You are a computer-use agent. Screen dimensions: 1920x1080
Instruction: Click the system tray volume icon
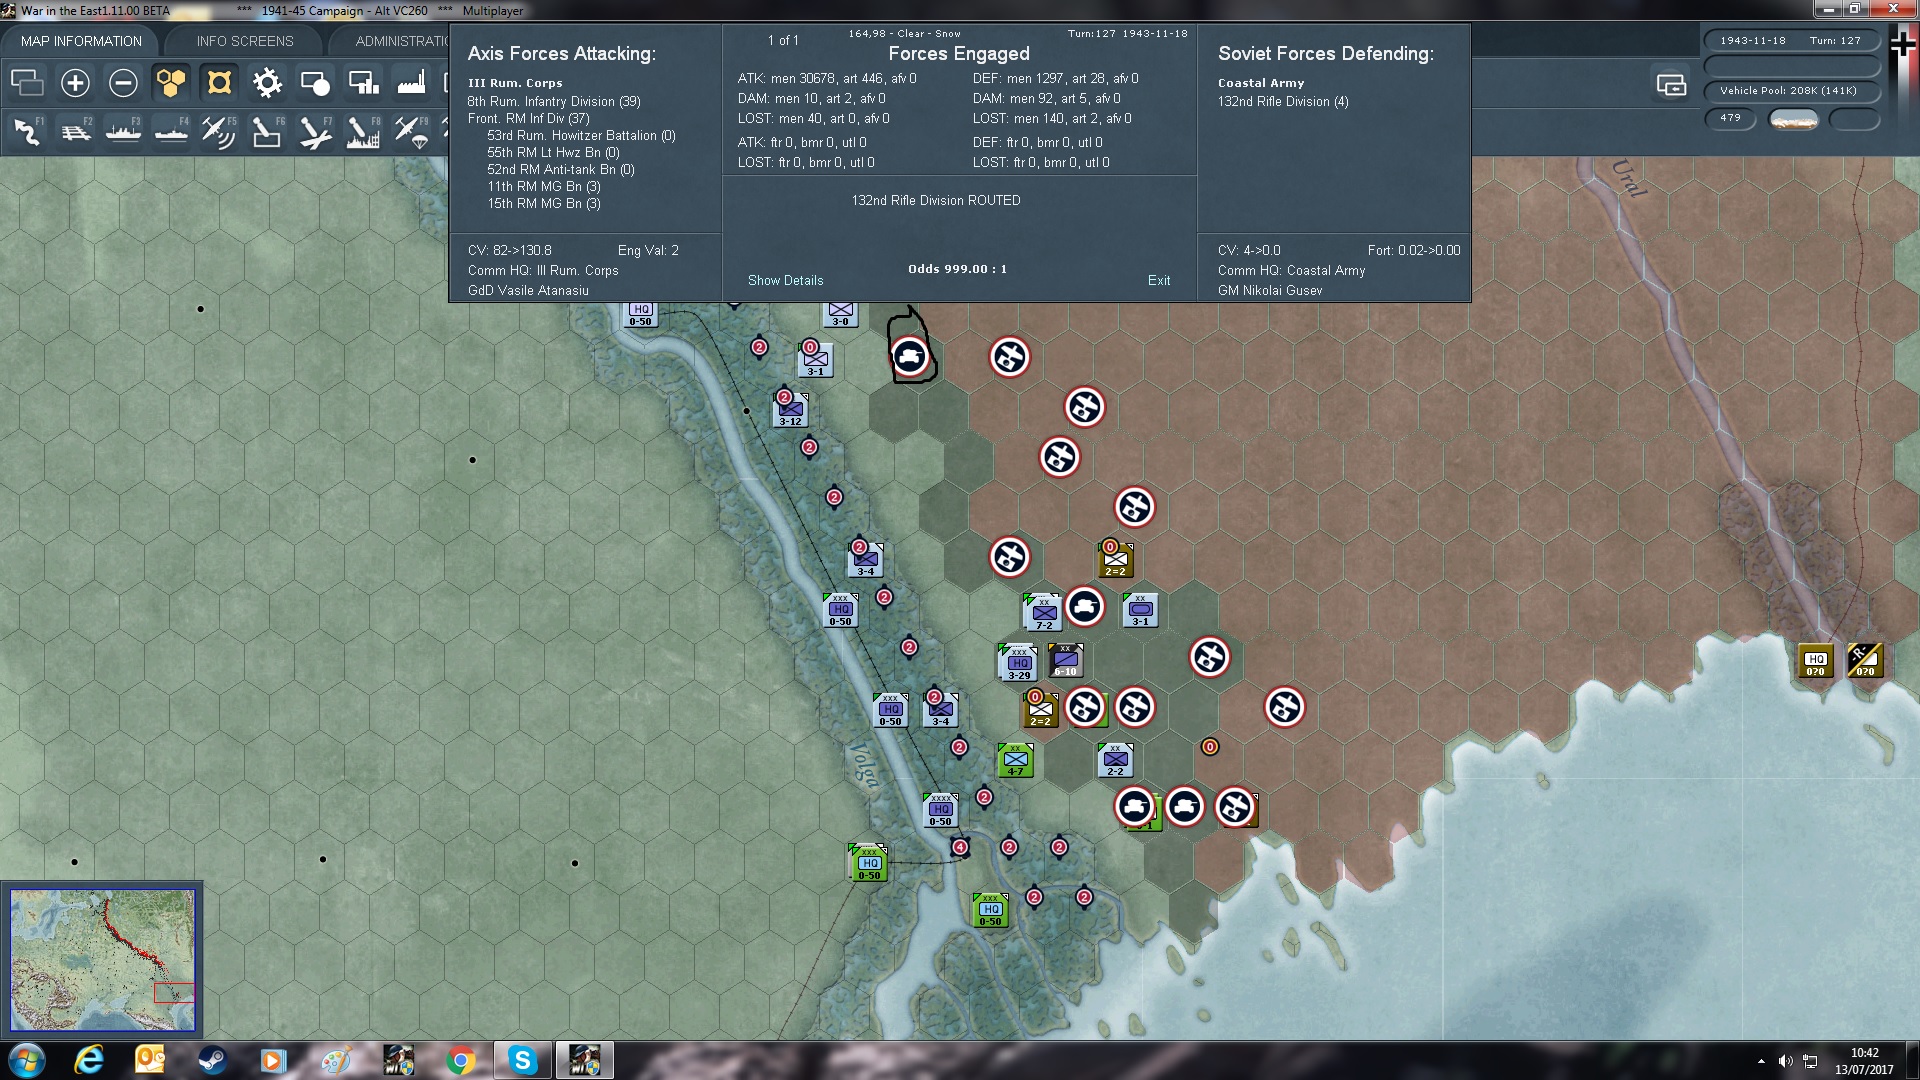click(x=1786, y=1061)
